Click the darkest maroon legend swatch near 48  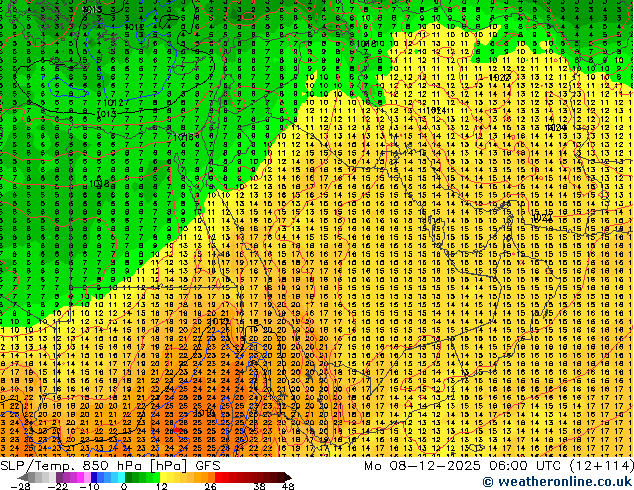coord(281,477)
